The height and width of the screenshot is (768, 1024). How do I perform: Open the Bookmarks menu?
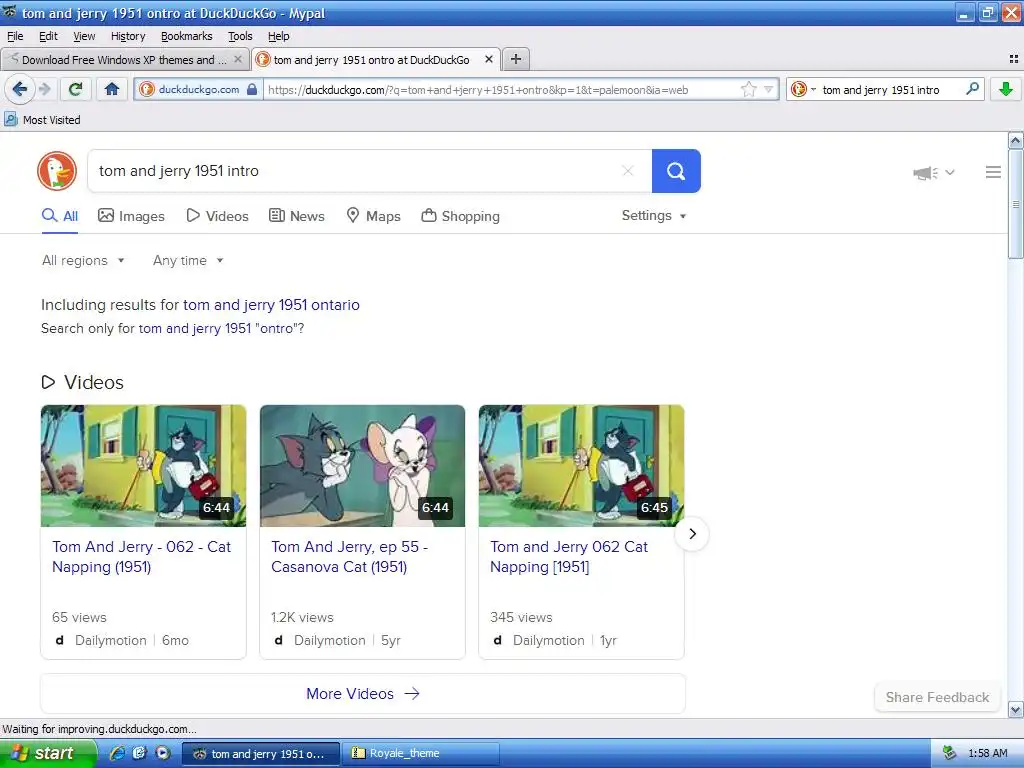coord(187,36)
